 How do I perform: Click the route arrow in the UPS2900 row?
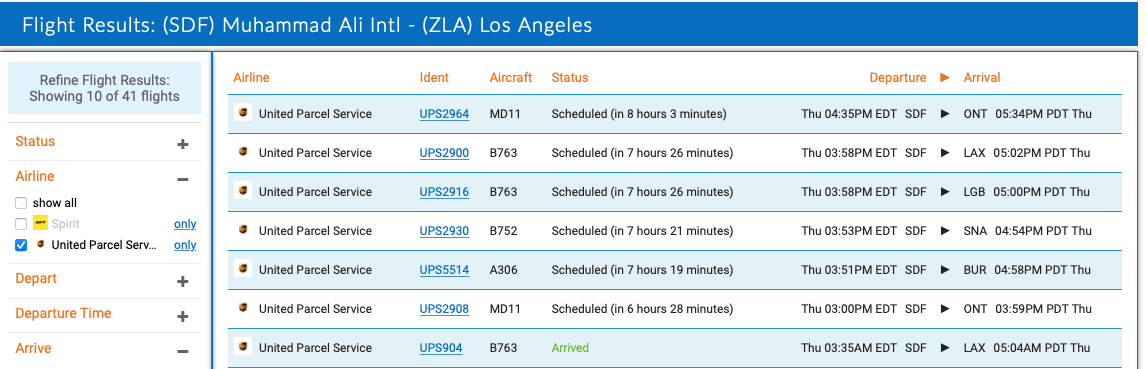coord(945,153)
